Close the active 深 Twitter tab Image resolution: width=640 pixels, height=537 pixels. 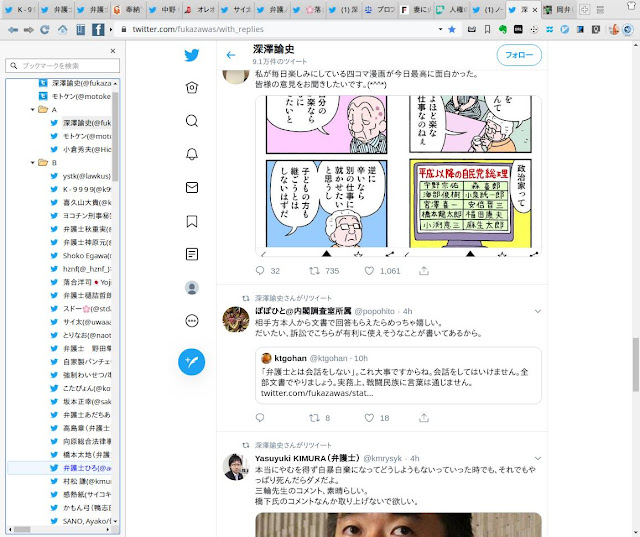tap(535, 10)
